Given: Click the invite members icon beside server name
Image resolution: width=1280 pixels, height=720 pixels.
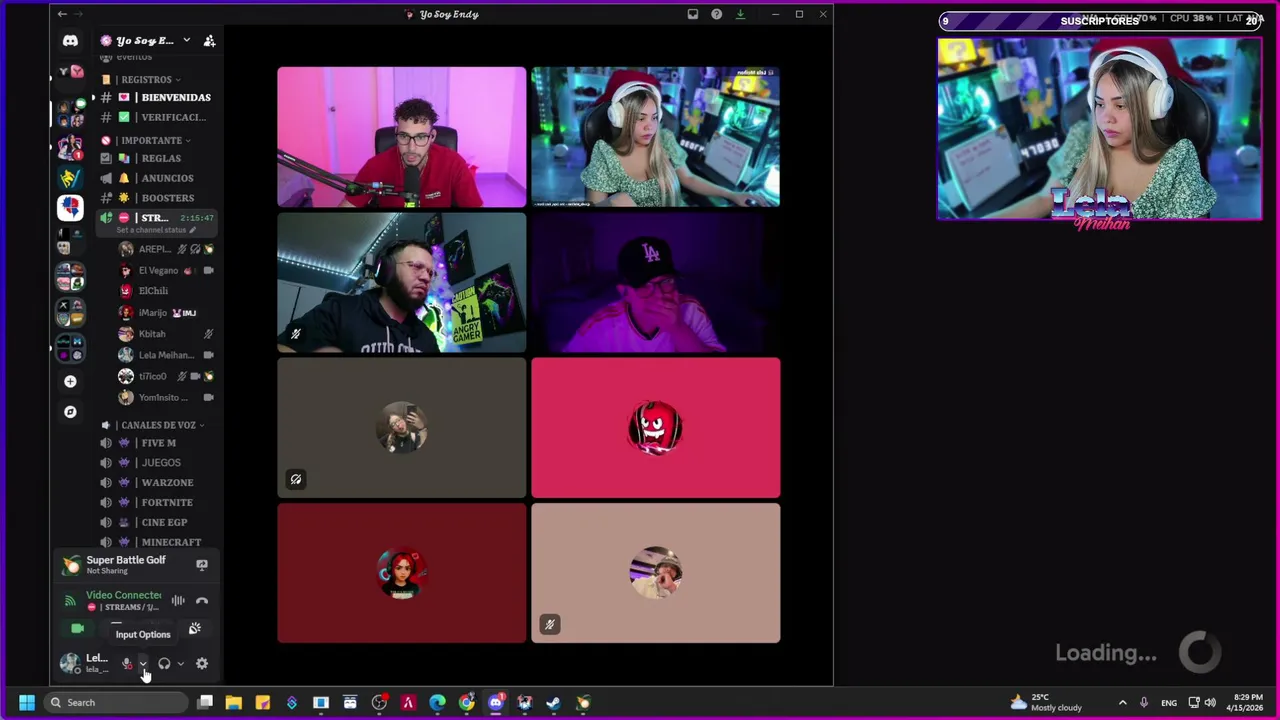Looking at the screenshot, I should pos(209,41).
